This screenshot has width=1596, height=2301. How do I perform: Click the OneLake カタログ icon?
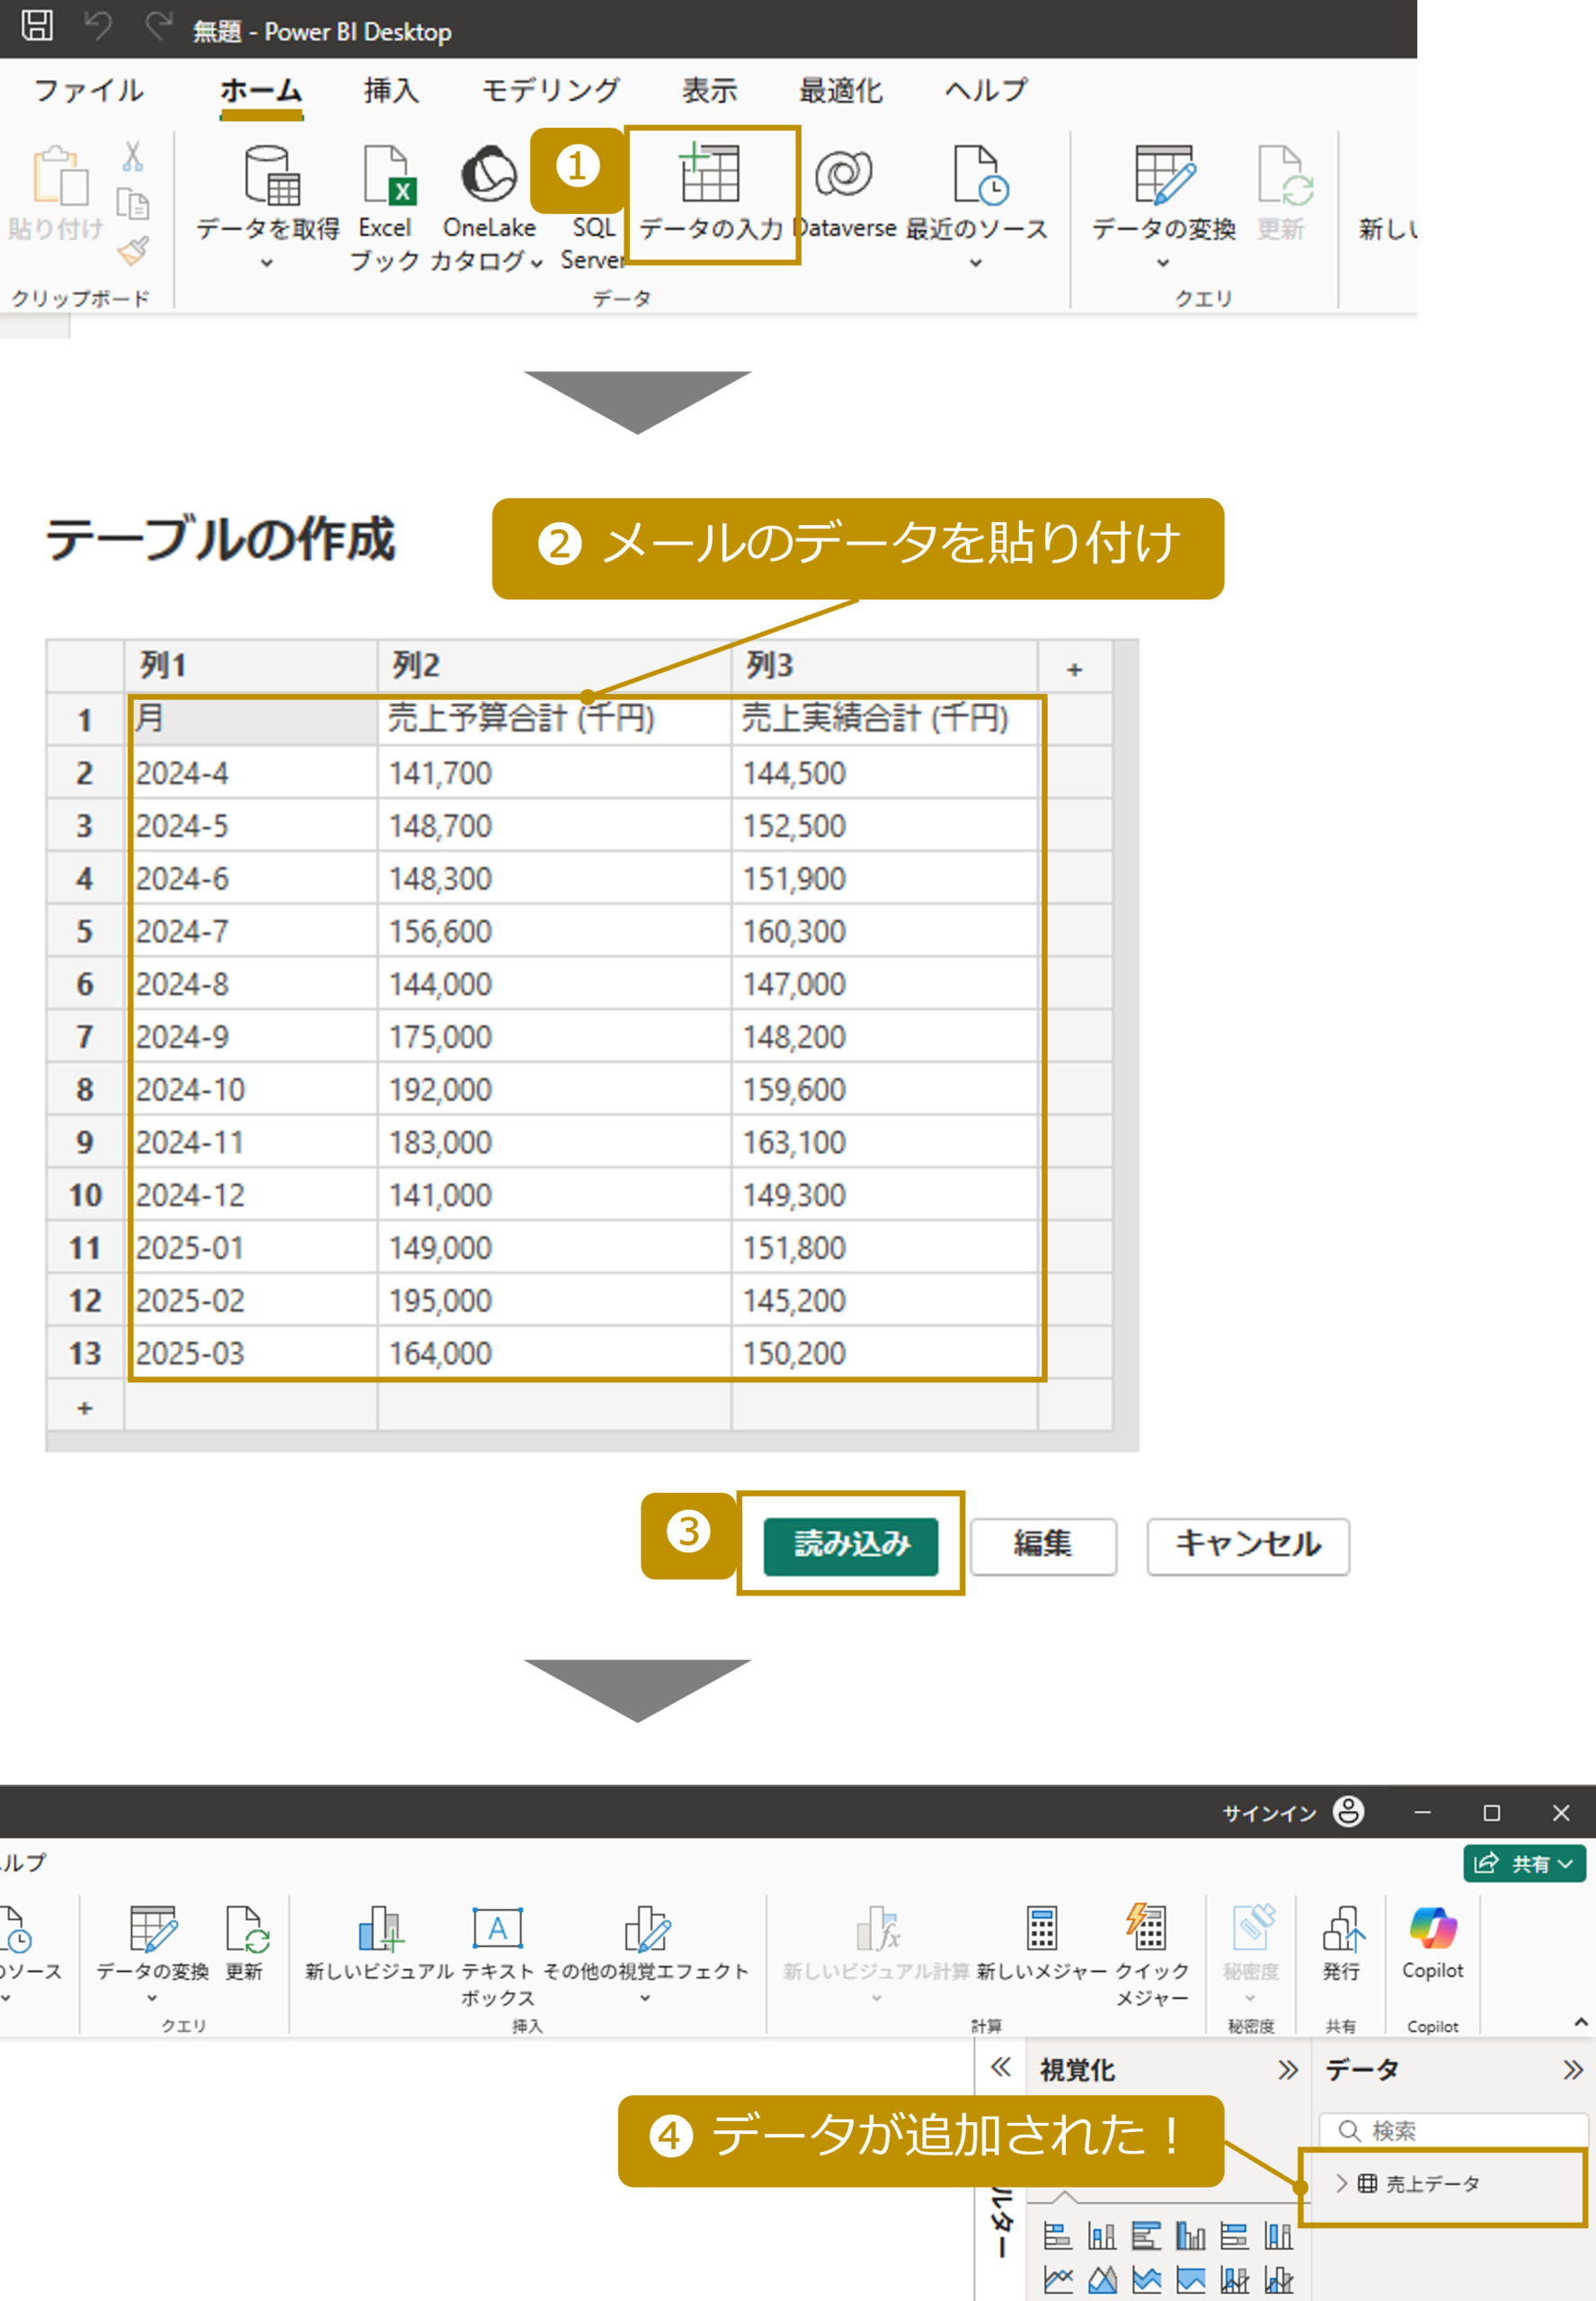coord(488,176)
